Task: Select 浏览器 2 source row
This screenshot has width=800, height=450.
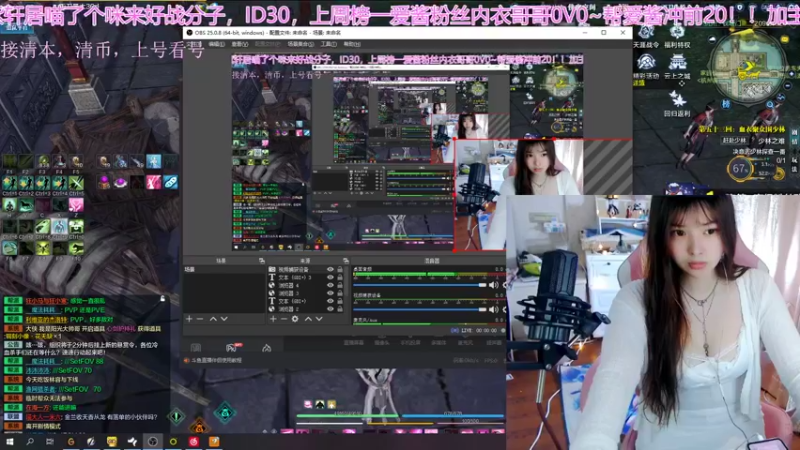Action: [306, 309]
